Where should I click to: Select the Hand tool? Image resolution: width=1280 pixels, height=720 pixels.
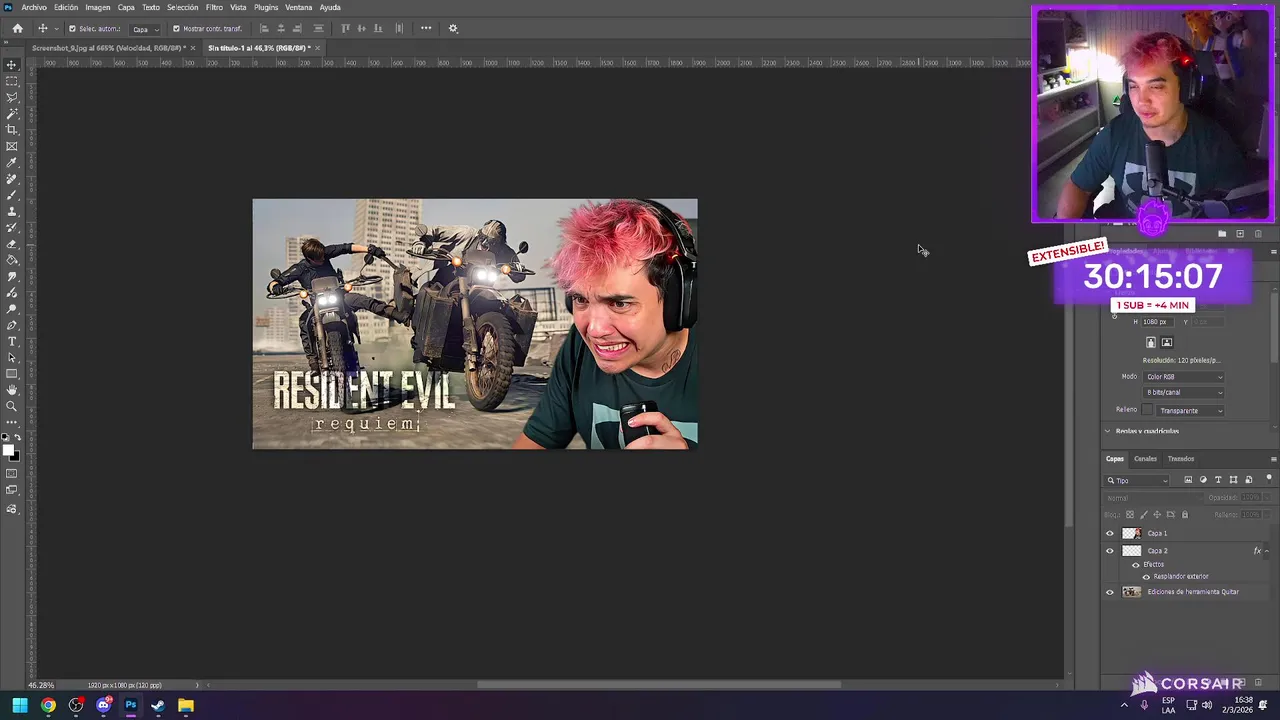click(x=12, y=390)
